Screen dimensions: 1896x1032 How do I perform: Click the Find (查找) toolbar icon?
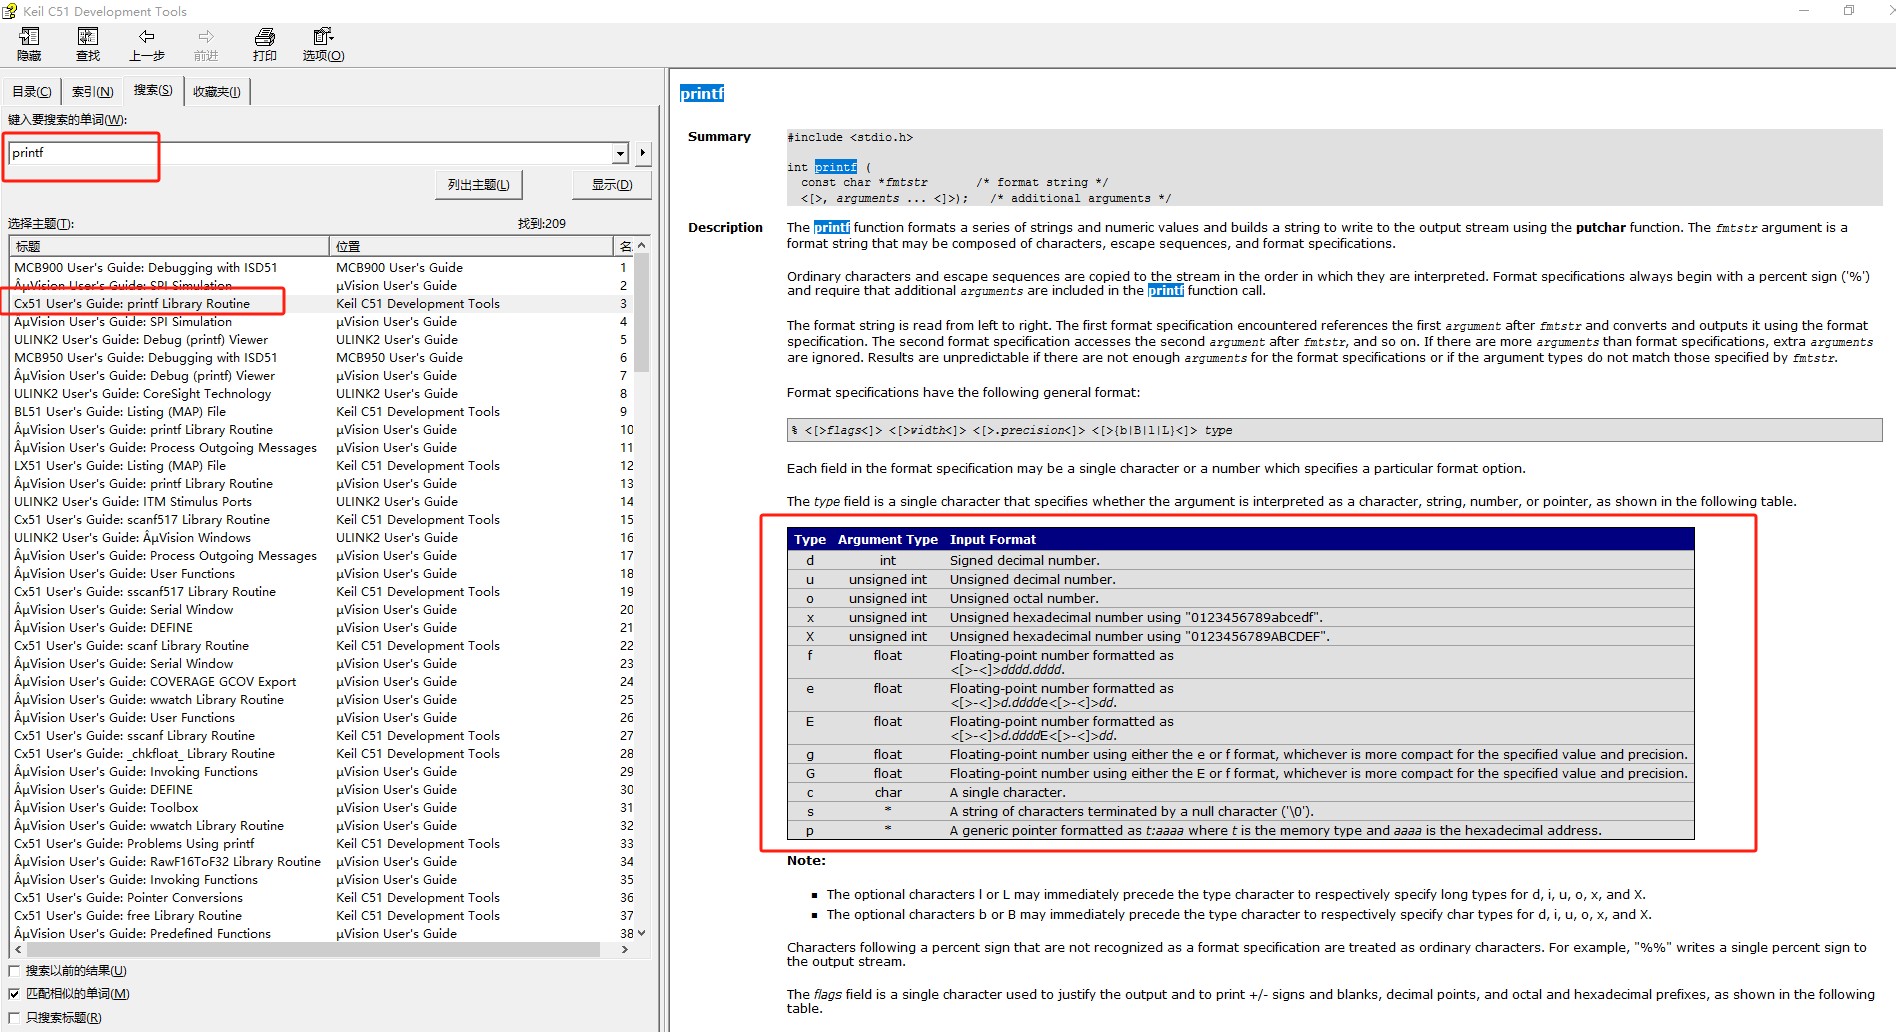pyautogui.click(x=88, y=38)
